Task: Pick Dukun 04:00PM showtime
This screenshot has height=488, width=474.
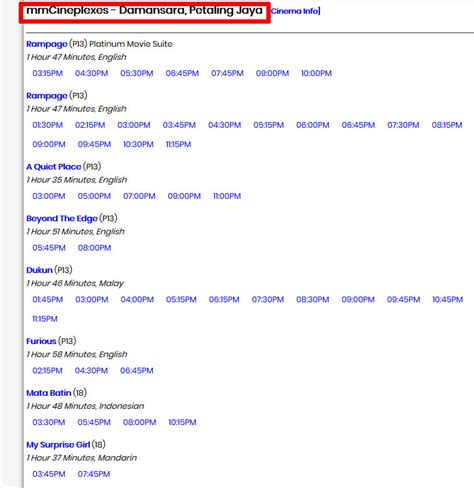Action: (x=137, y=299)
